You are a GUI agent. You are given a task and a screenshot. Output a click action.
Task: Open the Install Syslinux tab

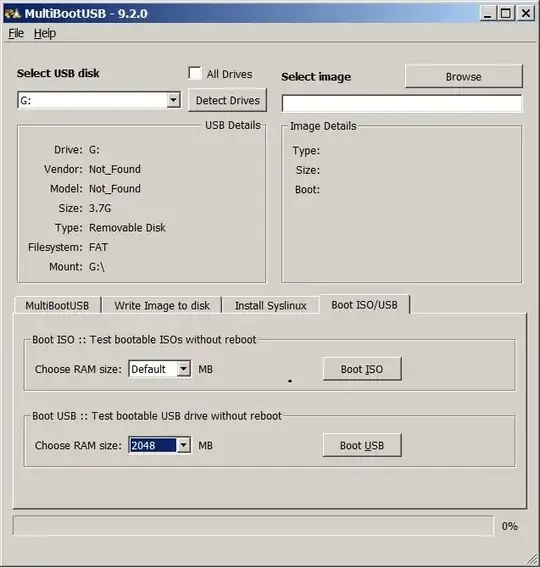[x=271, y=305]
